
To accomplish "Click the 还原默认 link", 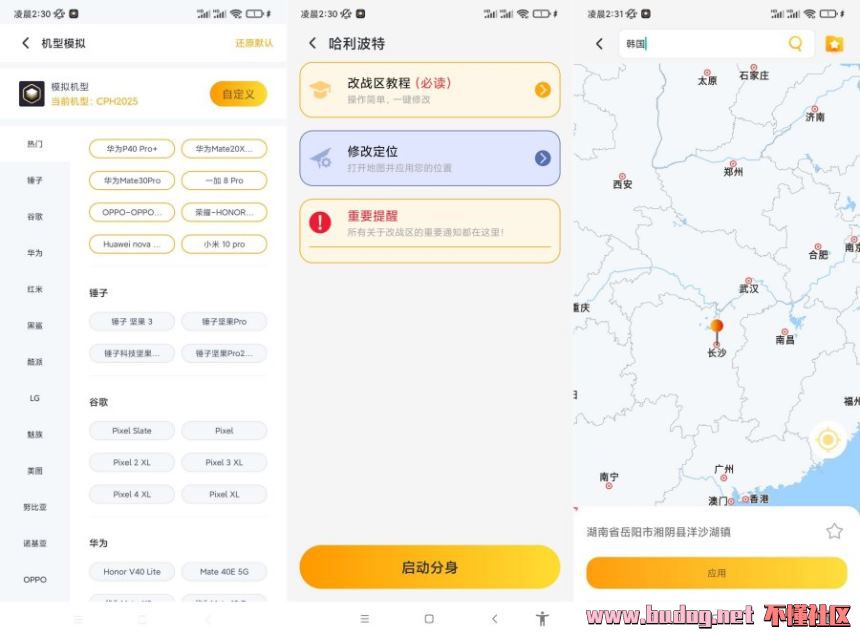I will 254,43.
